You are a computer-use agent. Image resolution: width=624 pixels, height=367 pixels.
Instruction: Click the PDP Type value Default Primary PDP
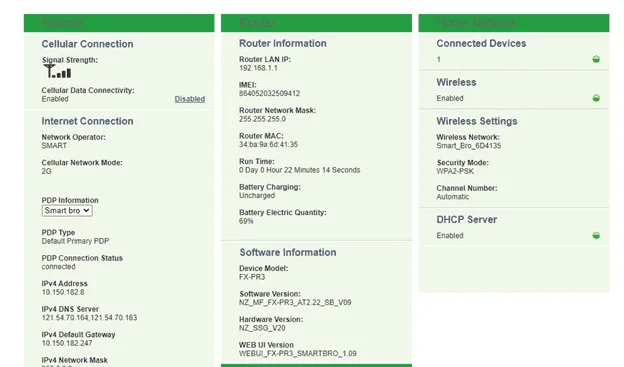(75, 241)
